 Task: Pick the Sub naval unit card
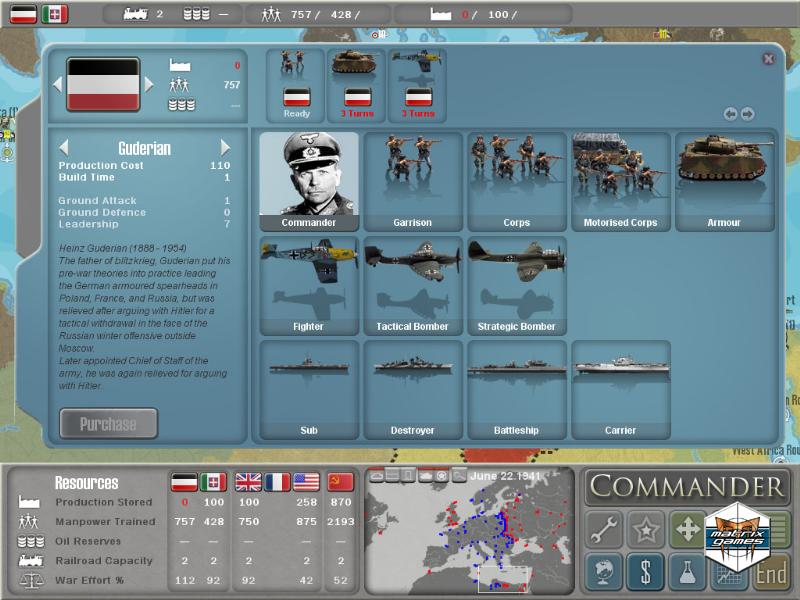(x=309, y=390)
